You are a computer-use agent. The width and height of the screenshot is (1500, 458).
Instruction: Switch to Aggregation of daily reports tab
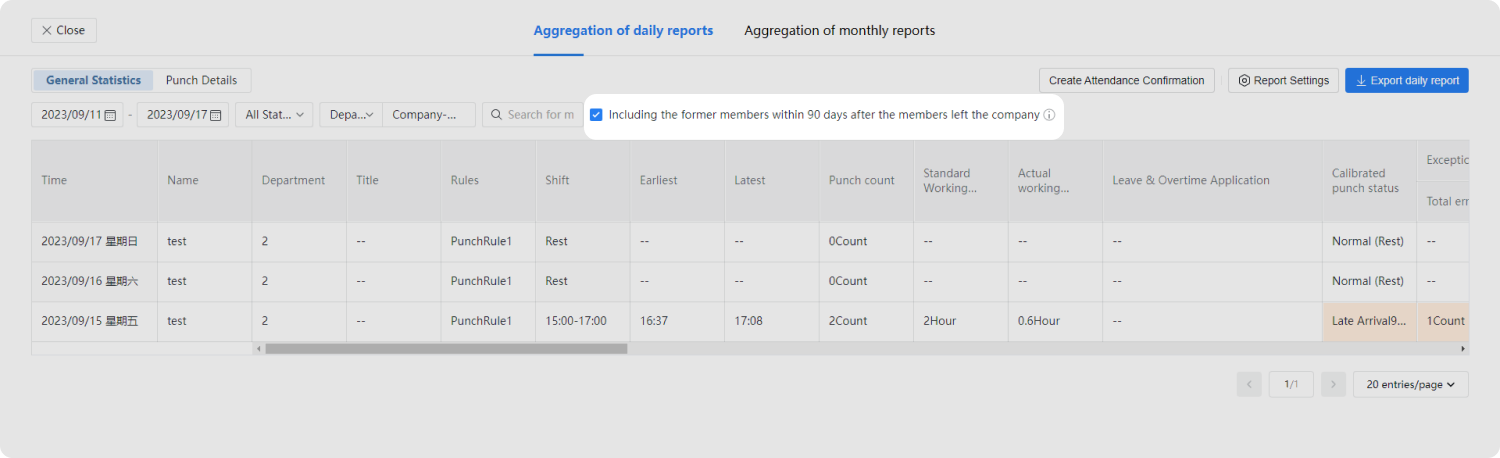(x=623, y=31)
